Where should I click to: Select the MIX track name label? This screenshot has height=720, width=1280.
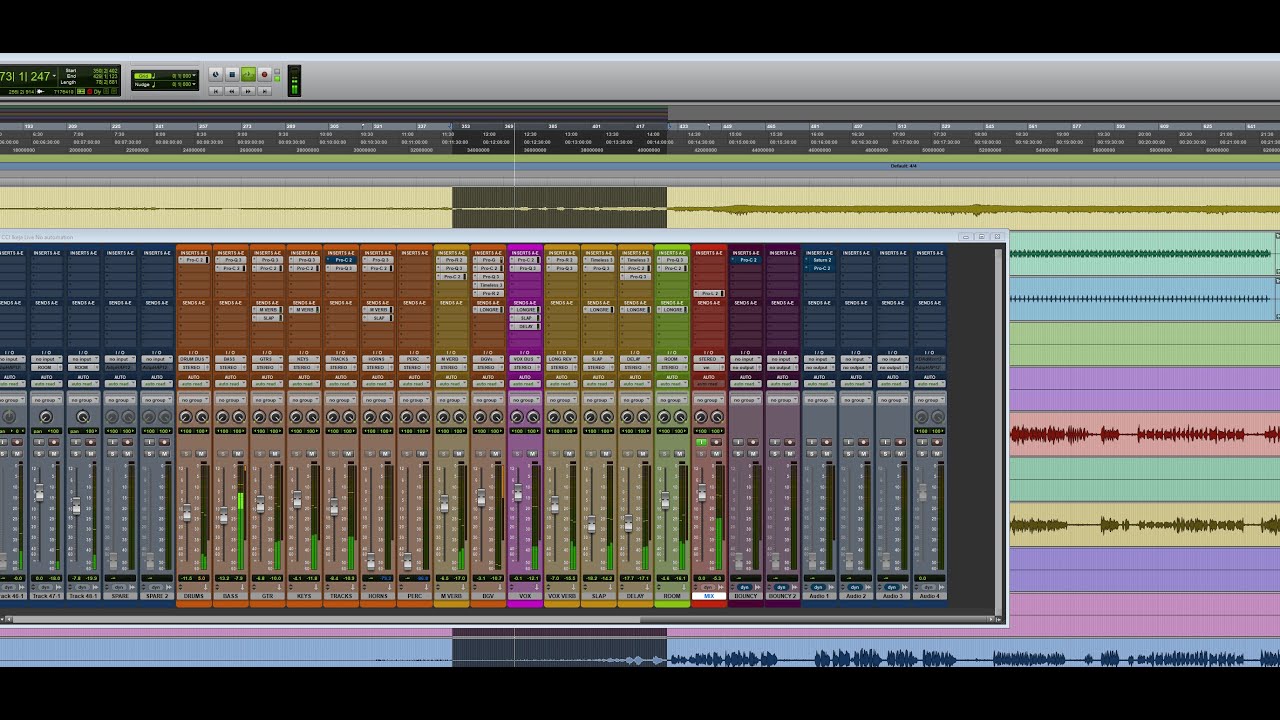709,596
